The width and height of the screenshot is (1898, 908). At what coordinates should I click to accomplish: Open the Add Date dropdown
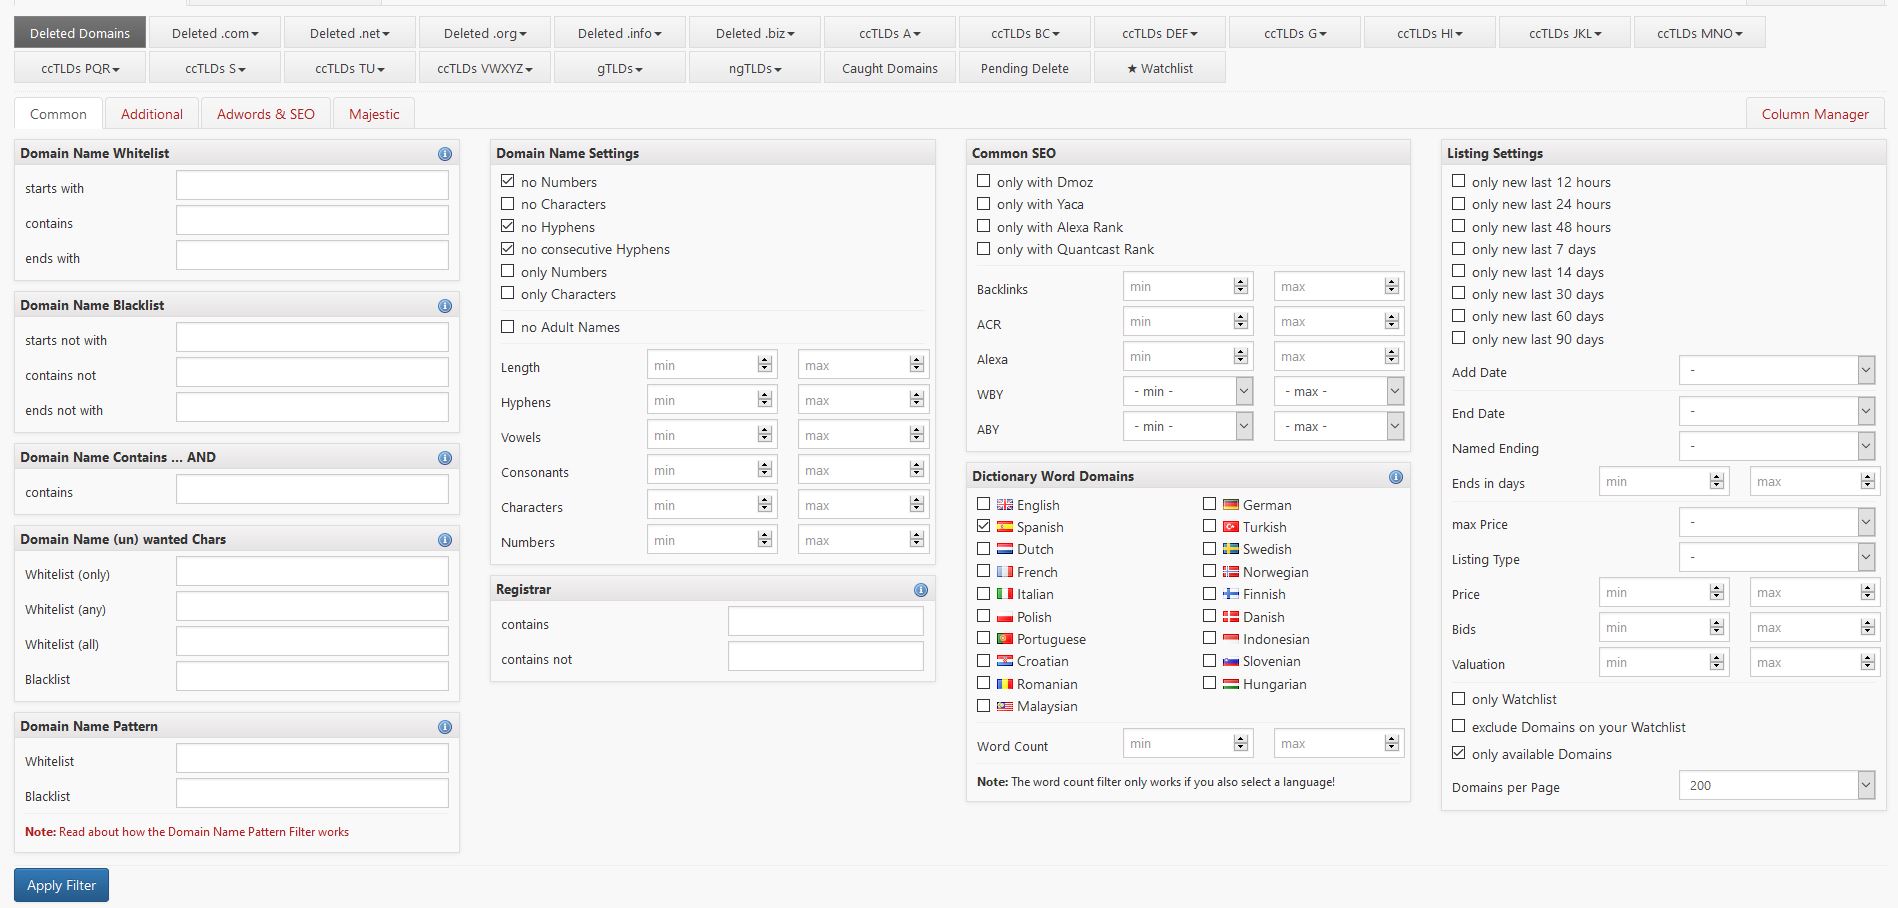[x=1777, y=370]
